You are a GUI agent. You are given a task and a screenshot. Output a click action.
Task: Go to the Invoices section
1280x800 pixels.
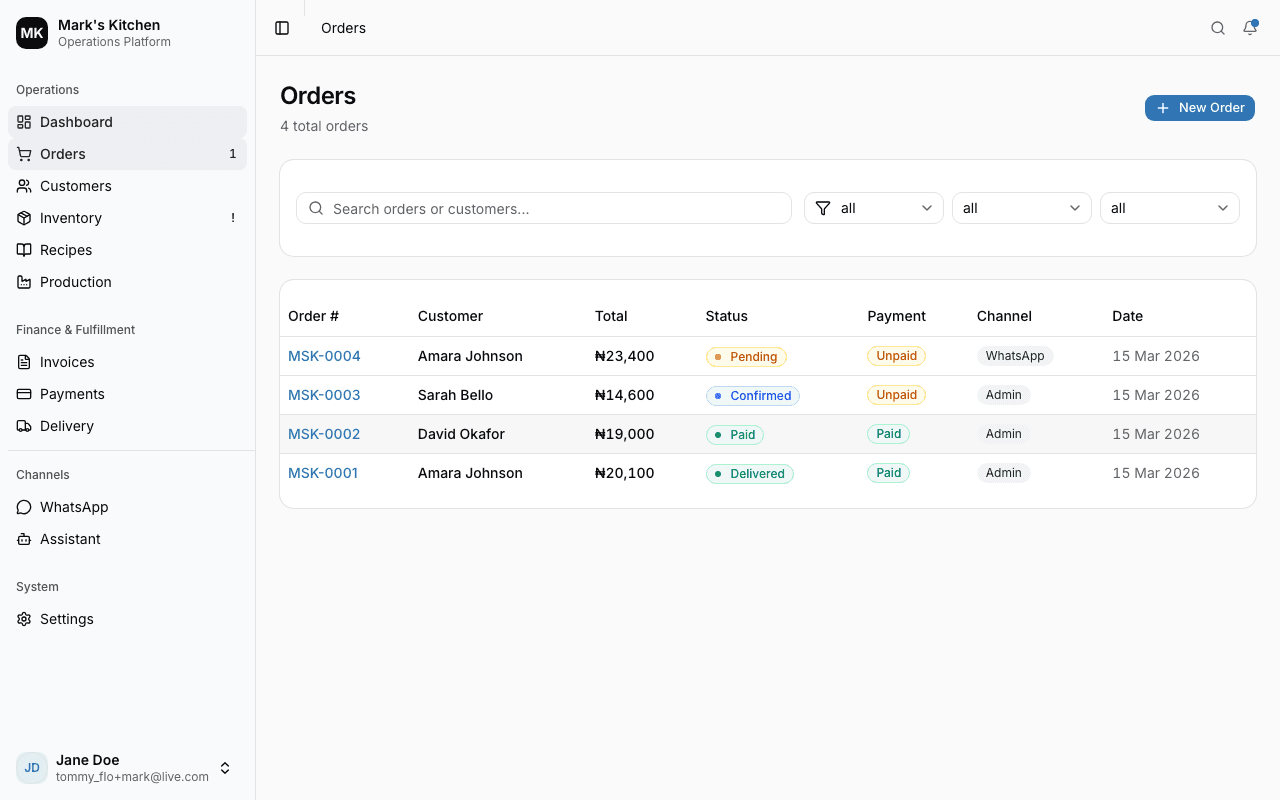pos(65,361)
